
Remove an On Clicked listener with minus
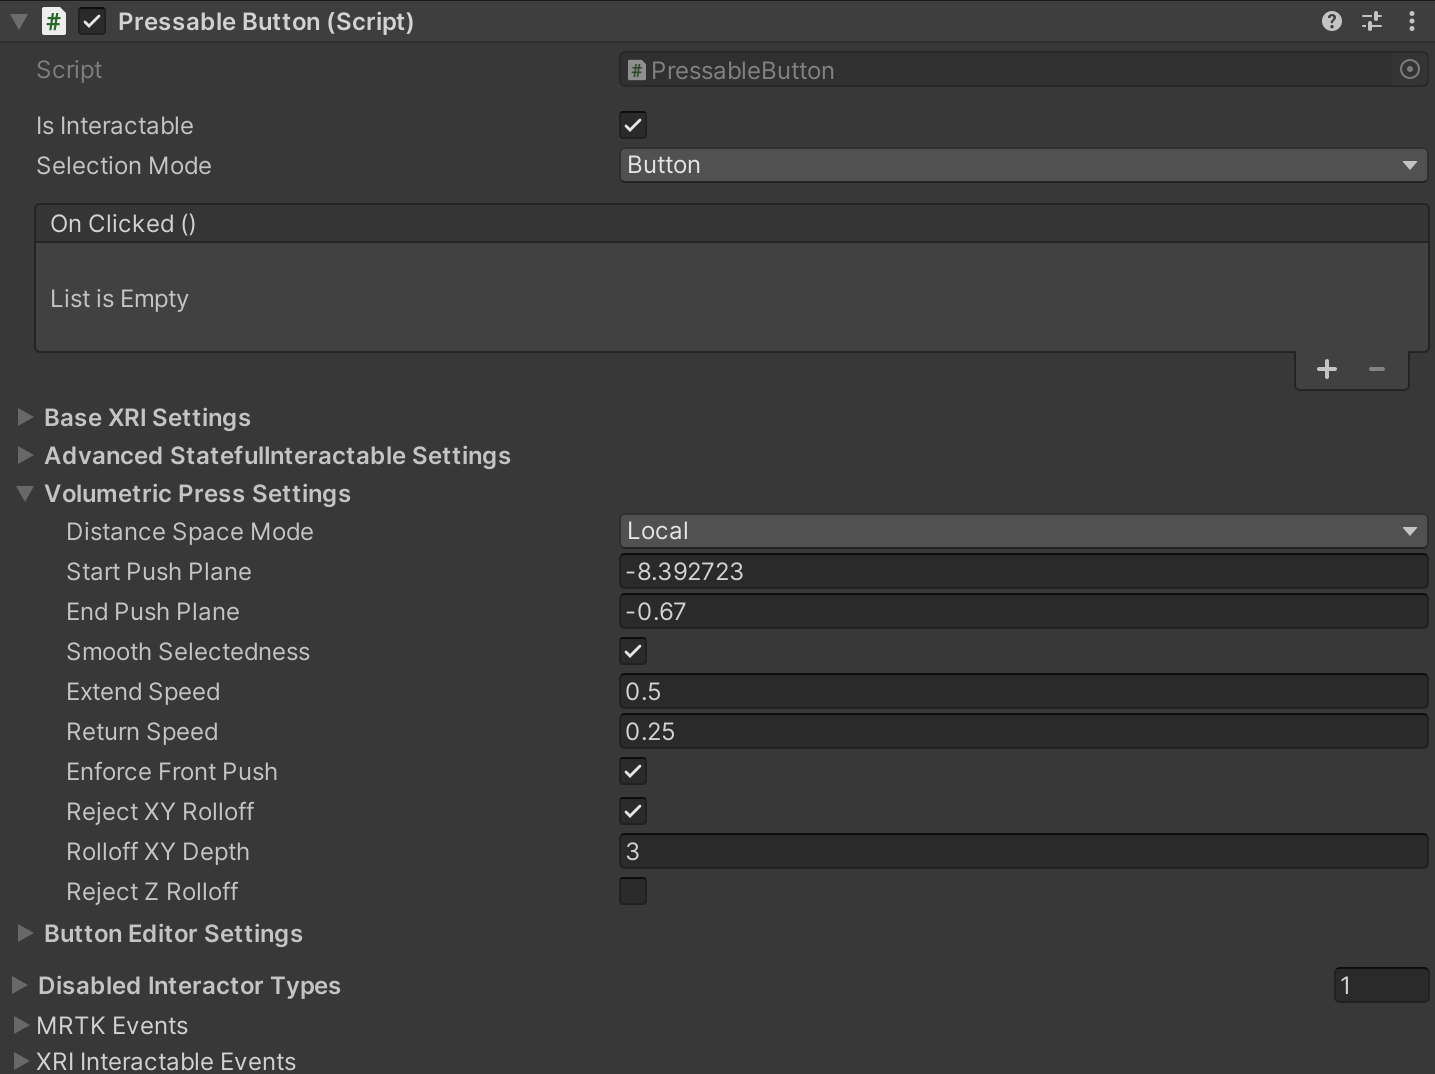[x=1377, y=369]
